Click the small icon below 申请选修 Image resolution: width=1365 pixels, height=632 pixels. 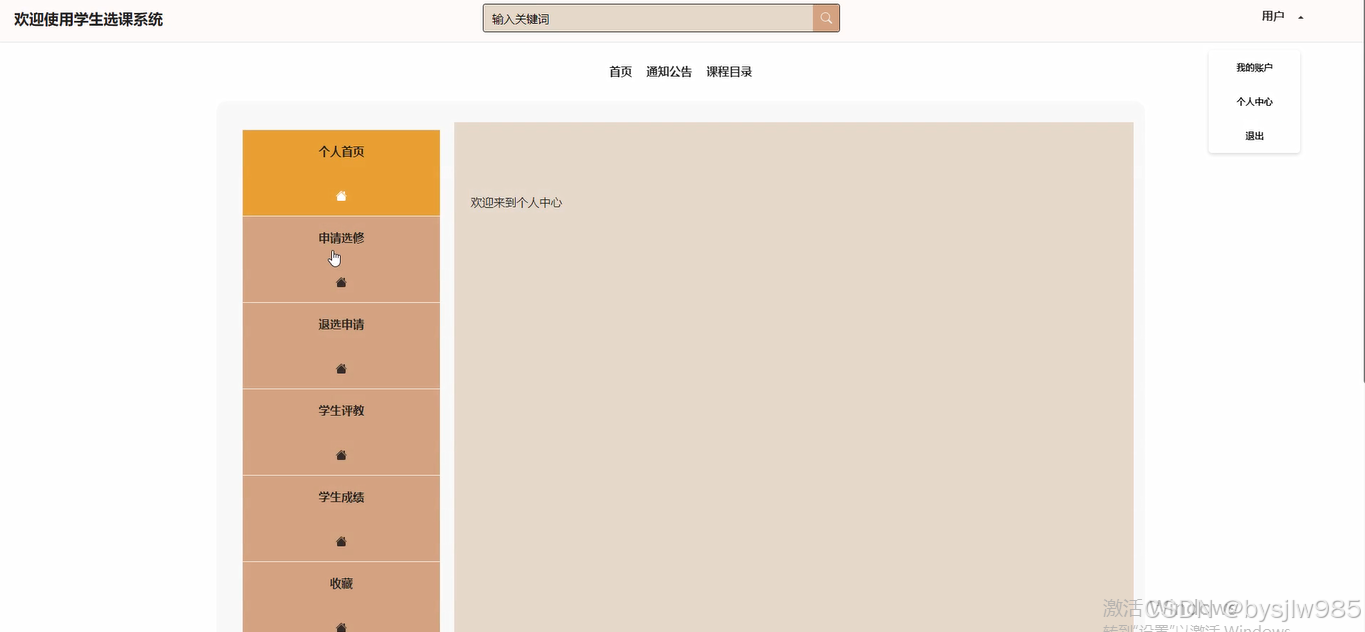pyautogui.click(x=340, y=283)
